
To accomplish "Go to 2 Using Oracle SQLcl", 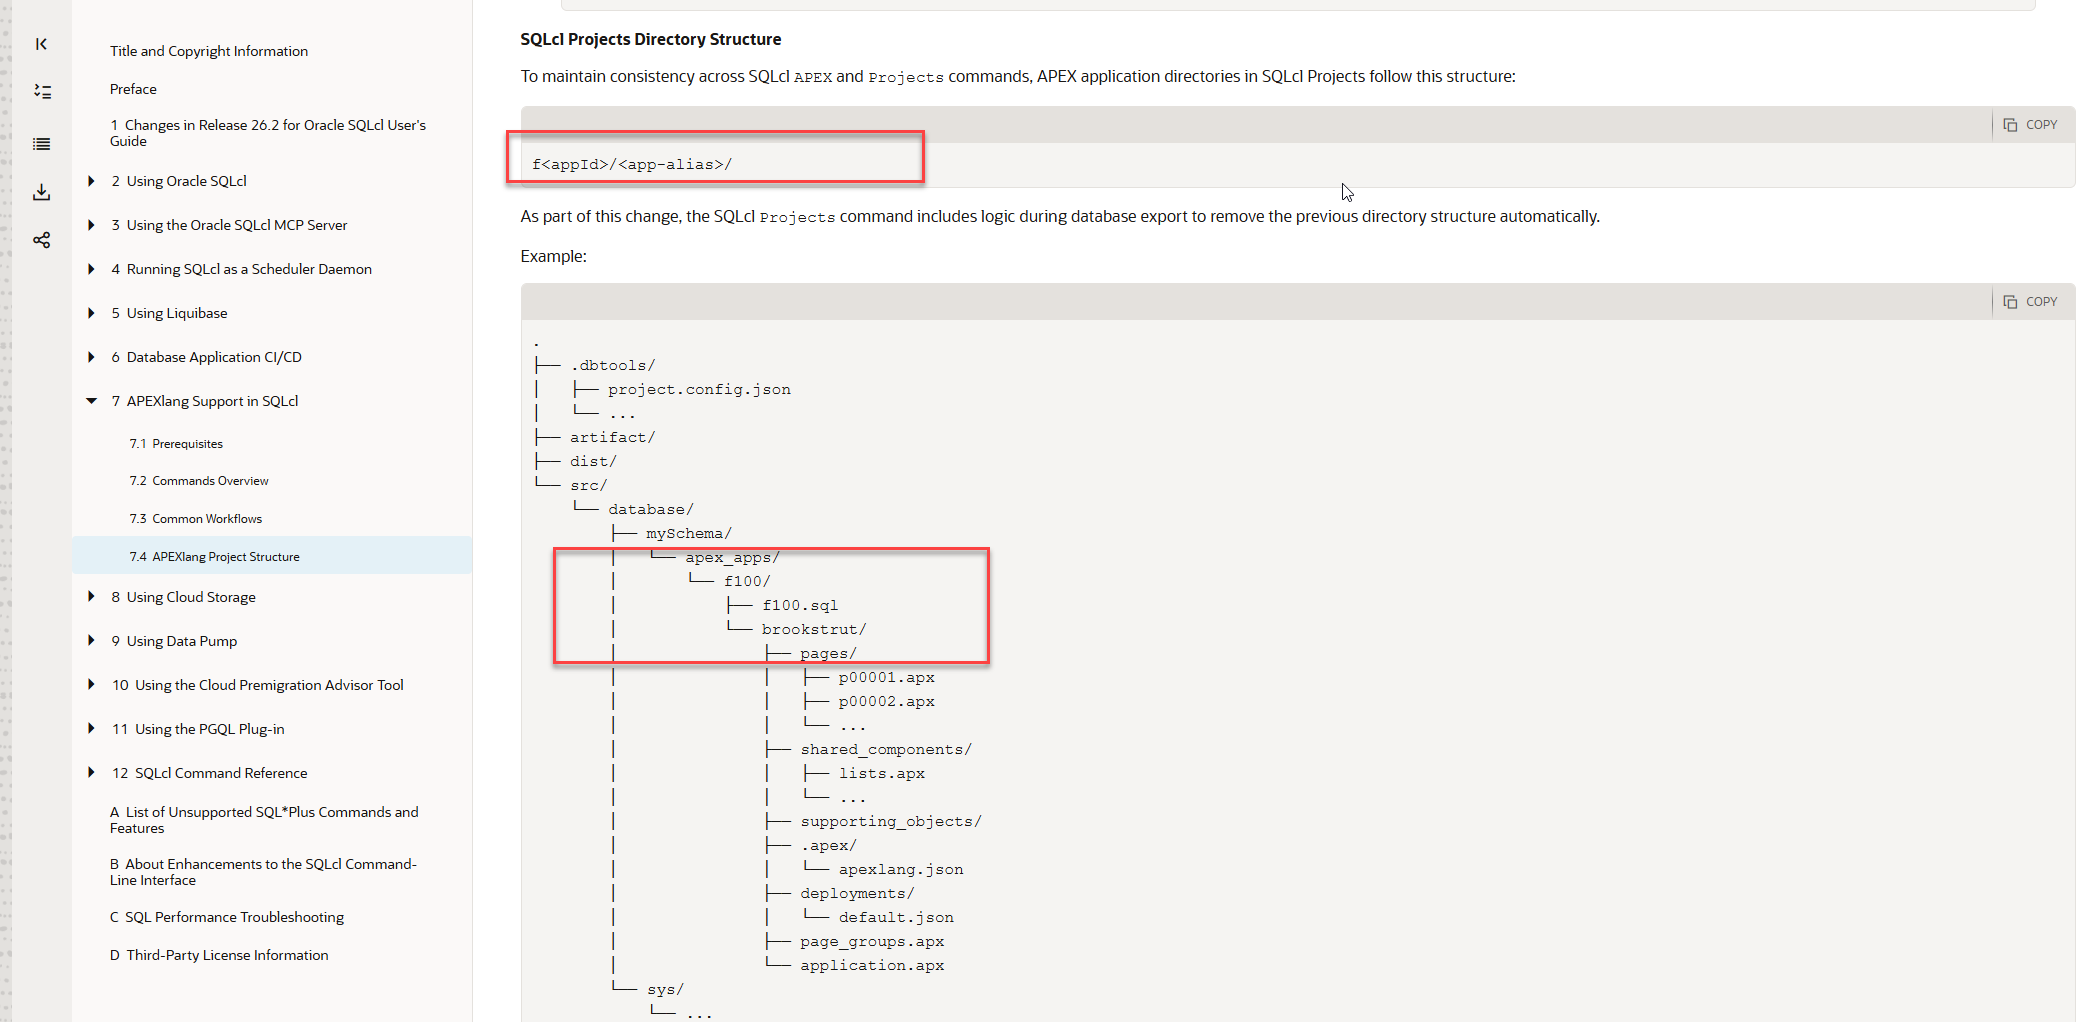I will click(179, 181).
